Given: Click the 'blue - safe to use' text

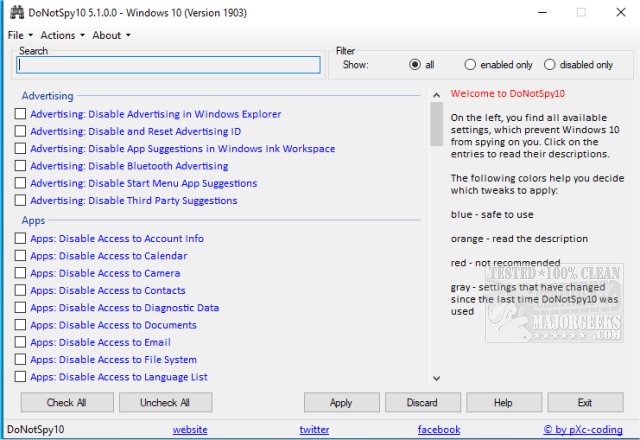Looking at the screenshot, I should coord(492,215).
